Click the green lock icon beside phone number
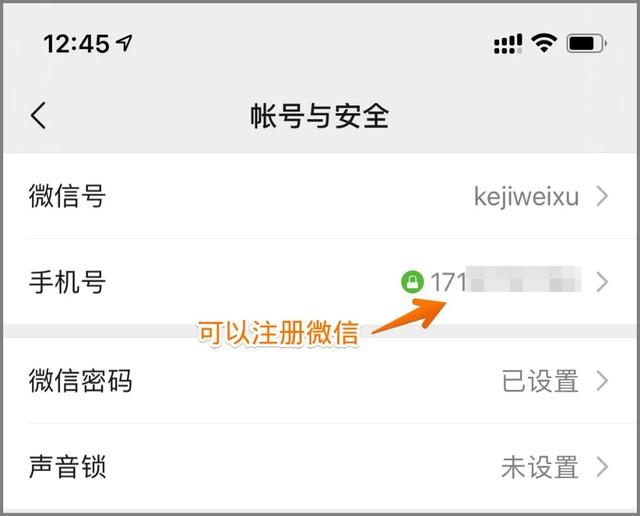Viewport: 640px width, 516px height. [x=412, y=282]
